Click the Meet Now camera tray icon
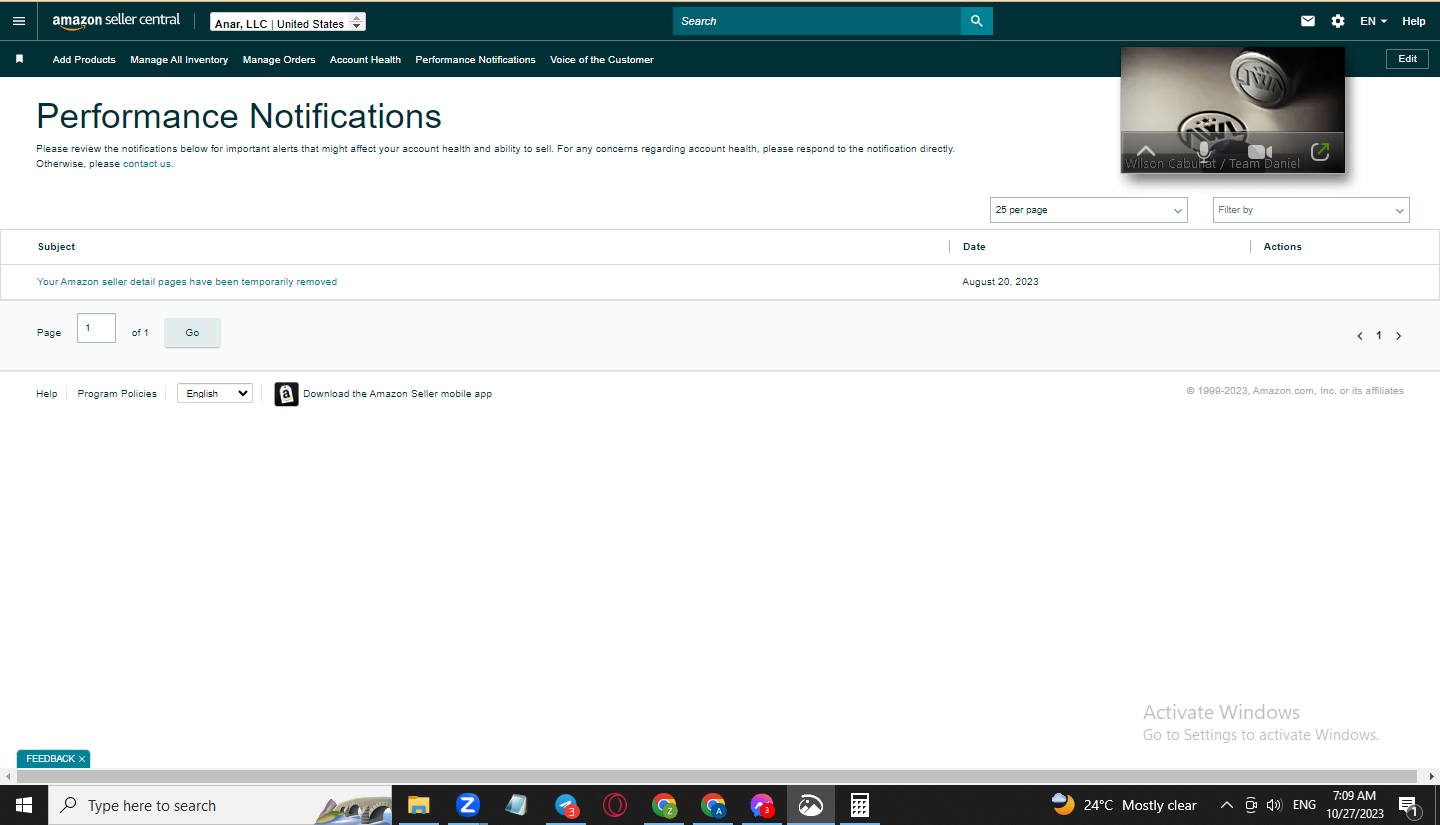This screenshot has height=825, width=1440. click(x=1250, y=805)
